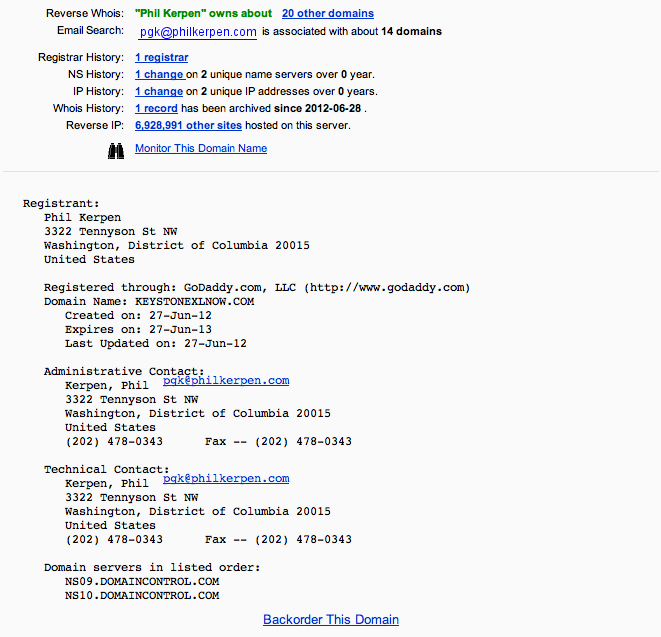Click "1 change" in IP History row
661x637 pixels.
tap(159, 91)
